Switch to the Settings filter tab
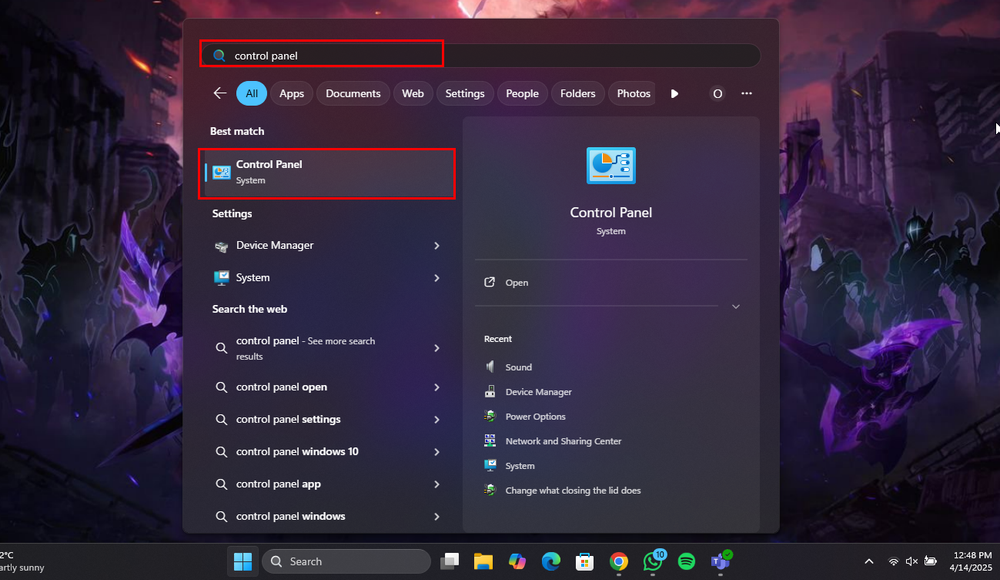 (464, 93)
